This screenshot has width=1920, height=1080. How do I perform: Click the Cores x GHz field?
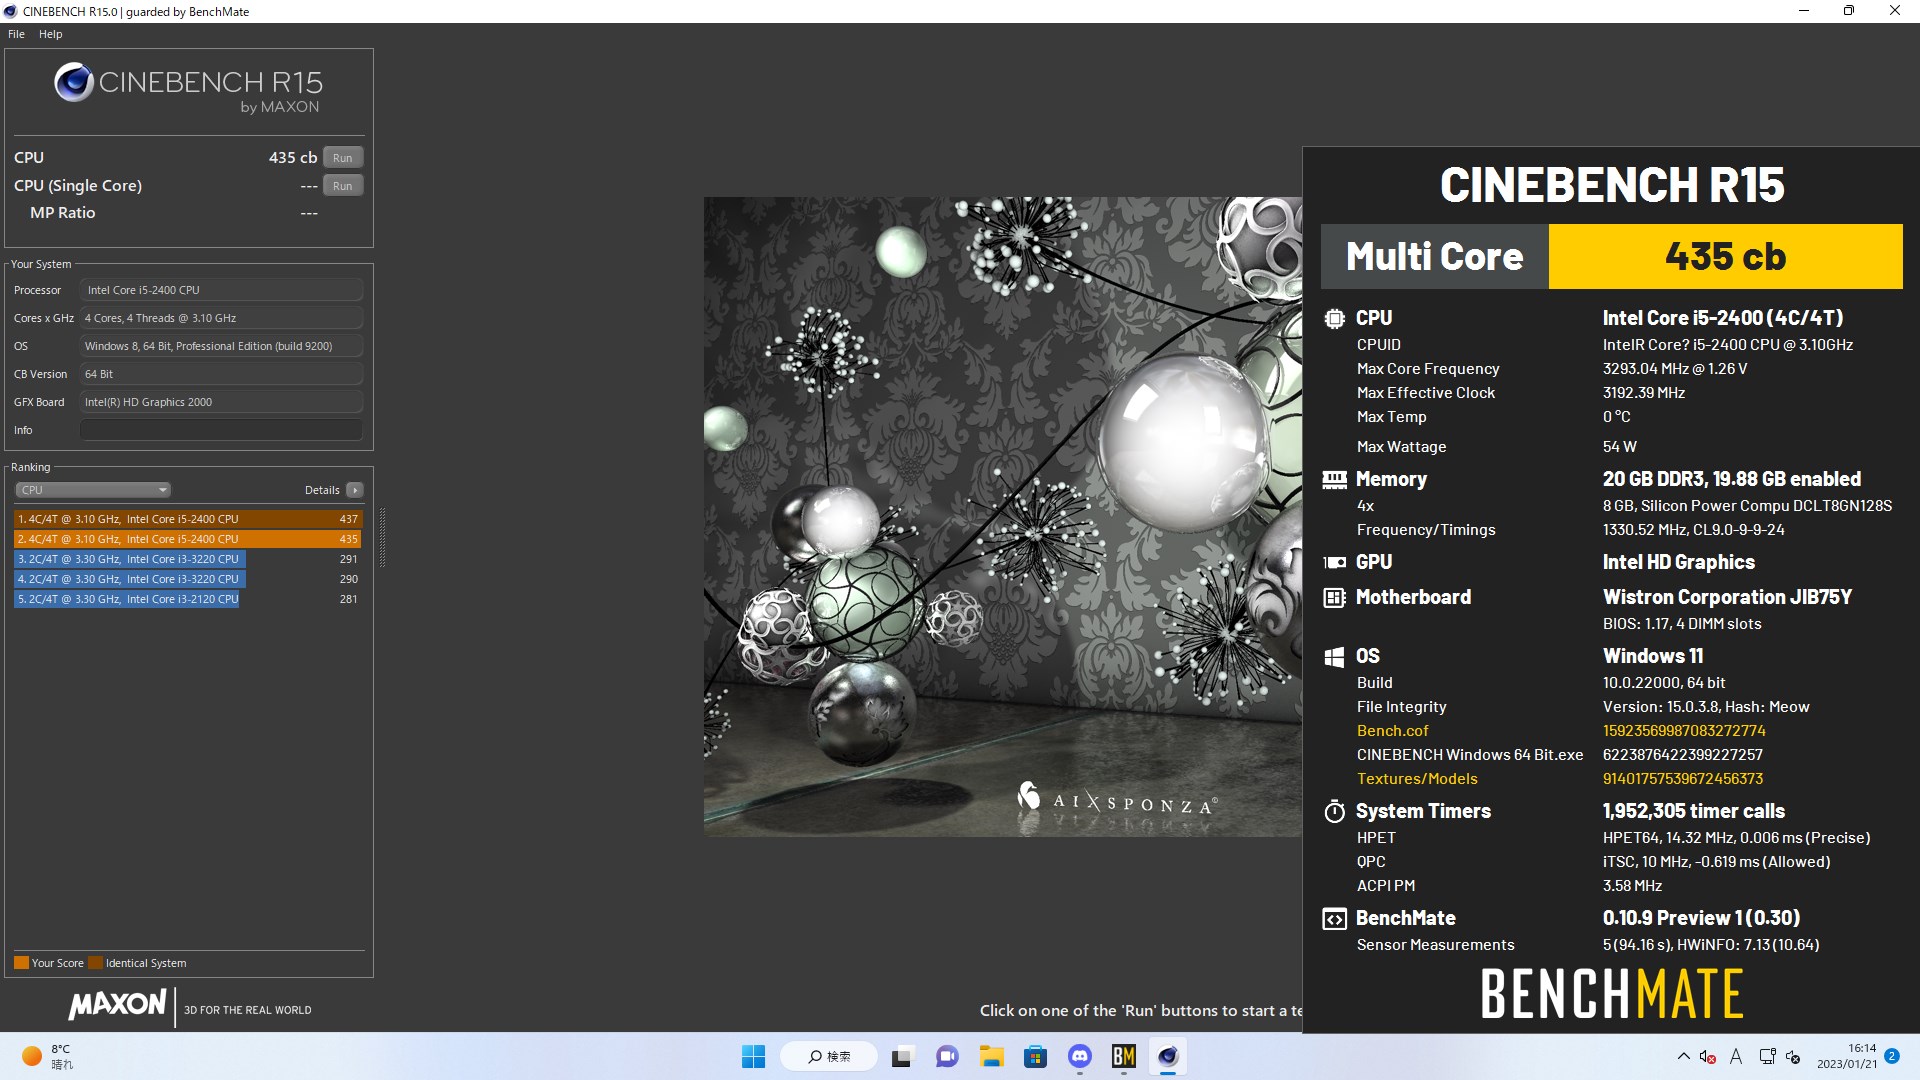(x=221, y=318)
